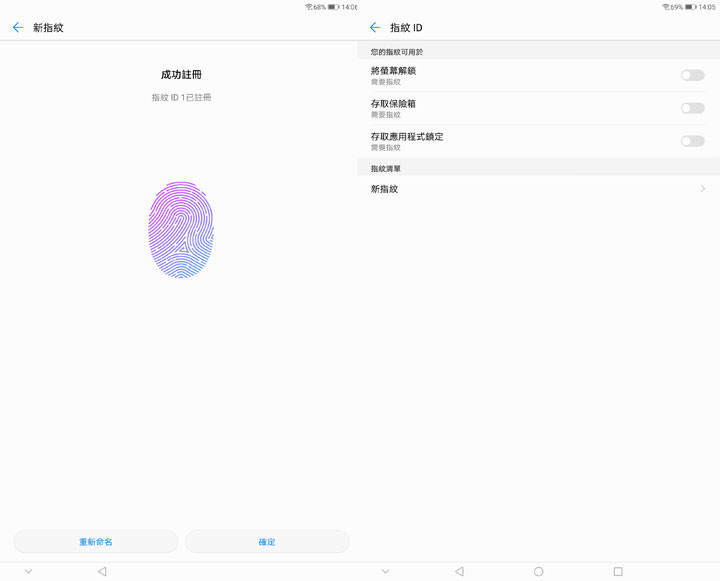Screen dimensions: 720x581
Task: Go back from the 指紋 ID screen
Action: (x=375, y=28)
